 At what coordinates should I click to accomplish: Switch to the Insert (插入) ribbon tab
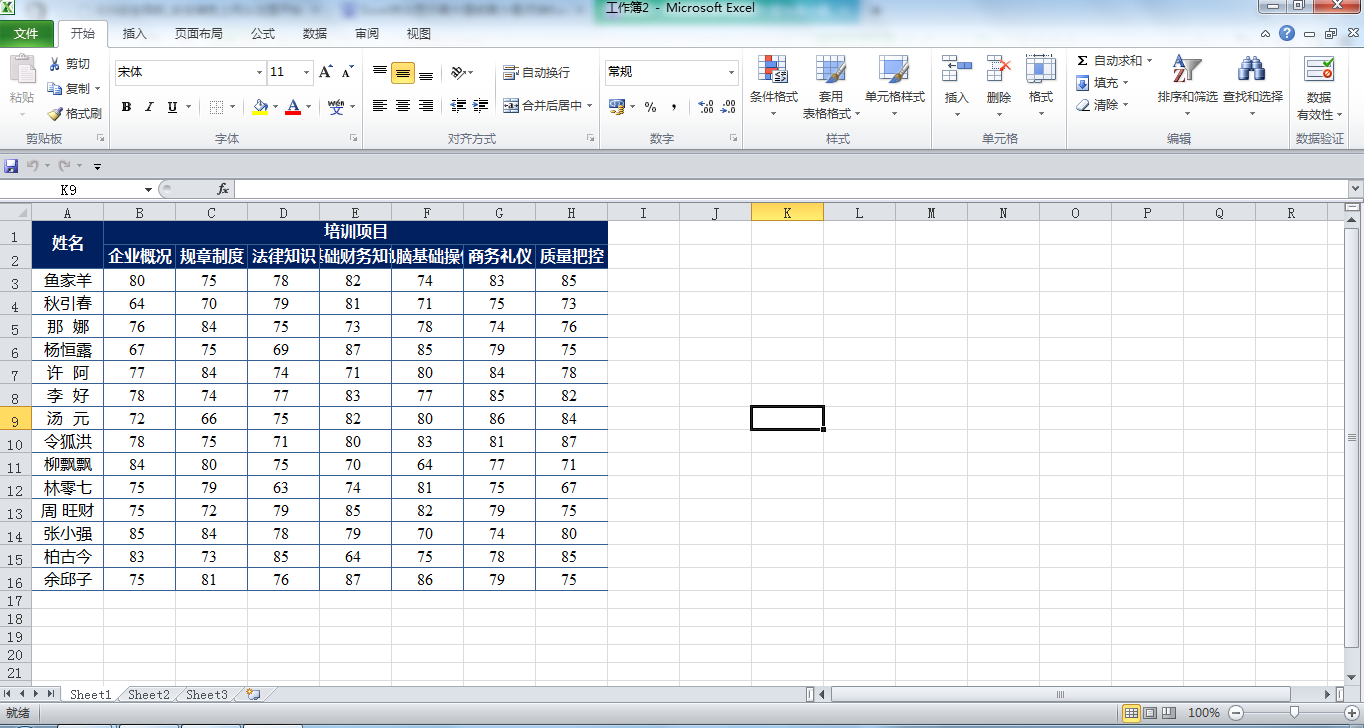coord(134,34)
